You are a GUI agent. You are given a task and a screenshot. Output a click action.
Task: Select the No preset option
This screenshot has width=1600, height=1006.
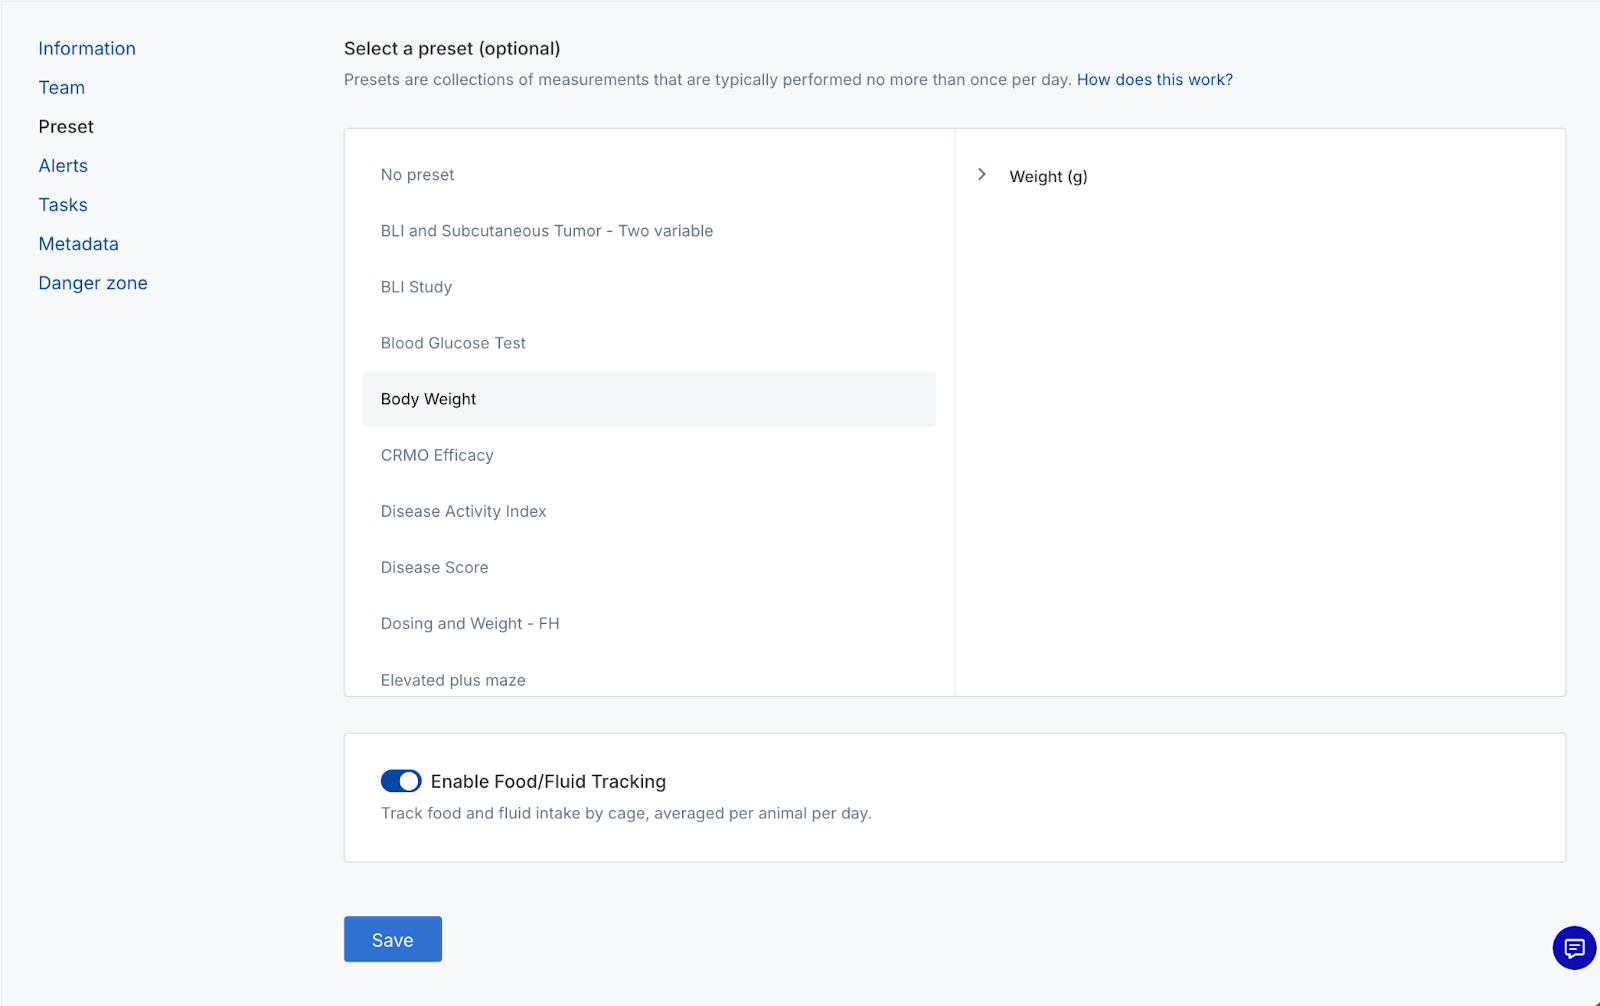click(x=418, y=175)
